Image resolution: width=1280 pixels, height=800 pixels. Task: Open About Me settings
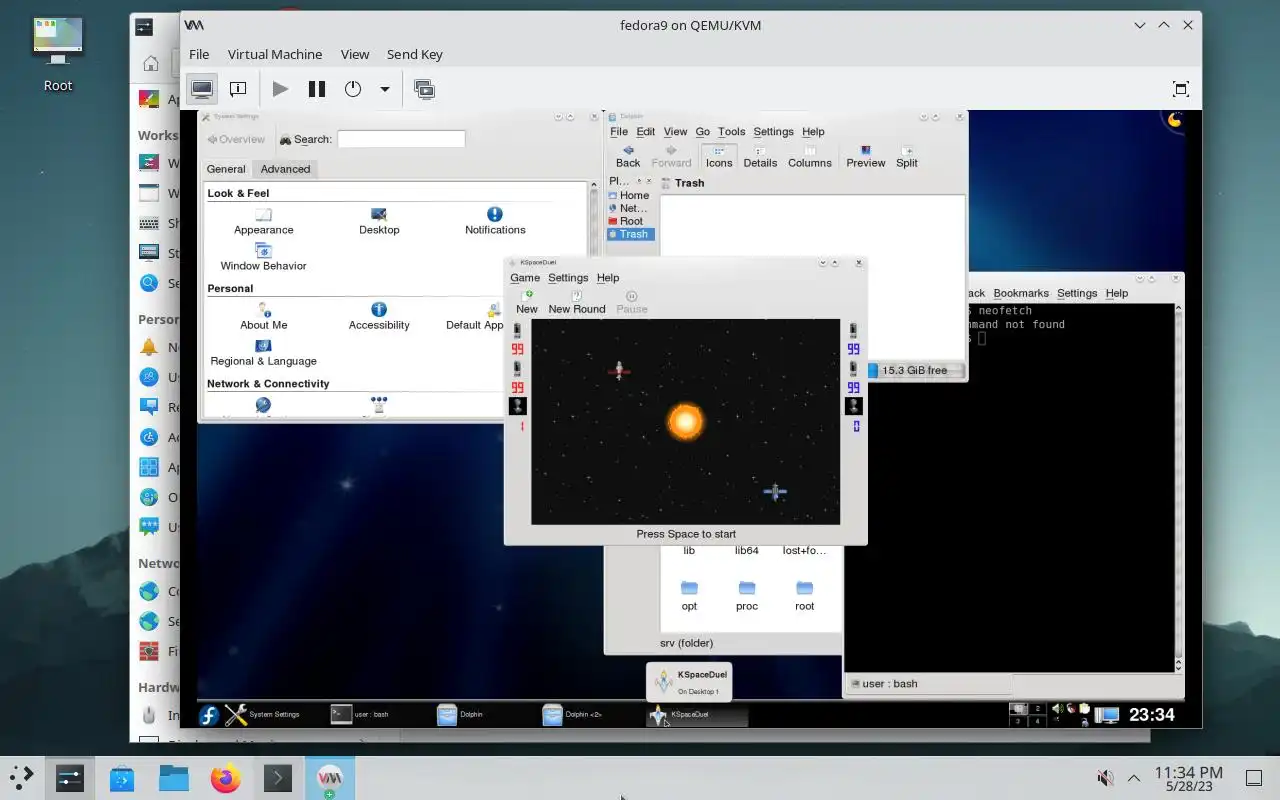[x=263, y=316]
